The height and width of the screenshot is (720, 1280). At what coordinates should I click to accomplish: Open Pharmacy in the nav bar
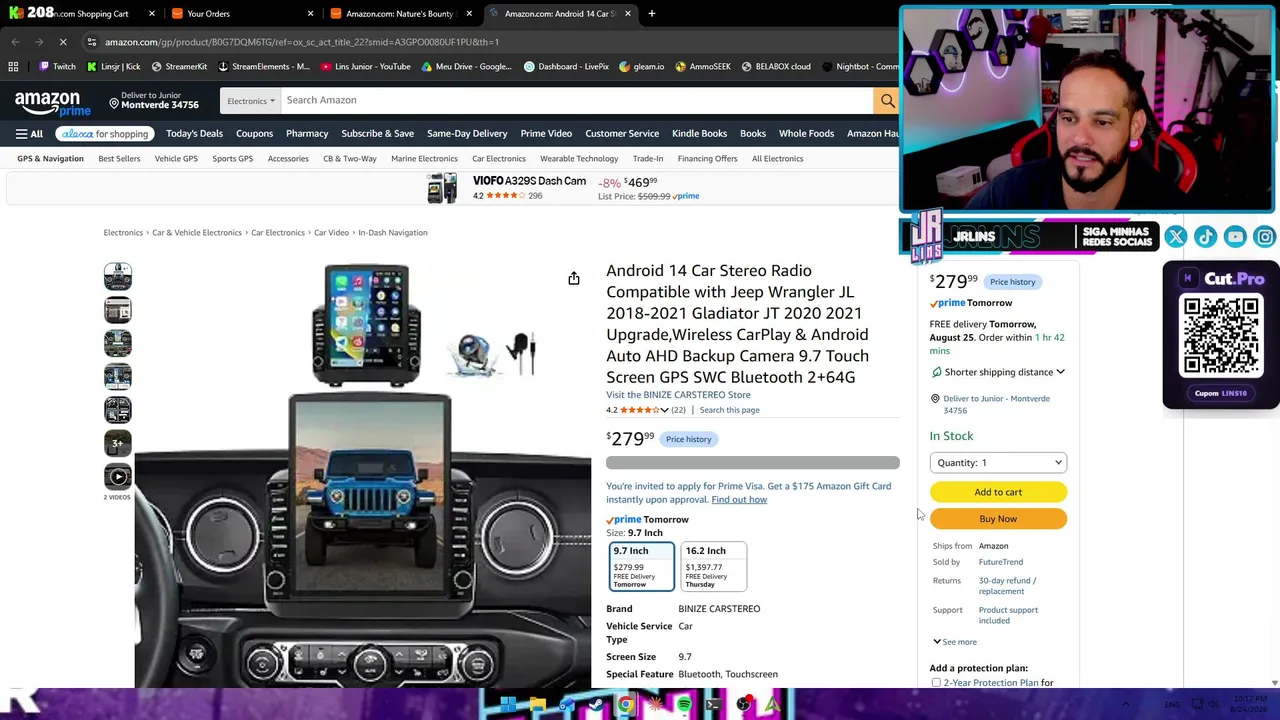(307, 134)
